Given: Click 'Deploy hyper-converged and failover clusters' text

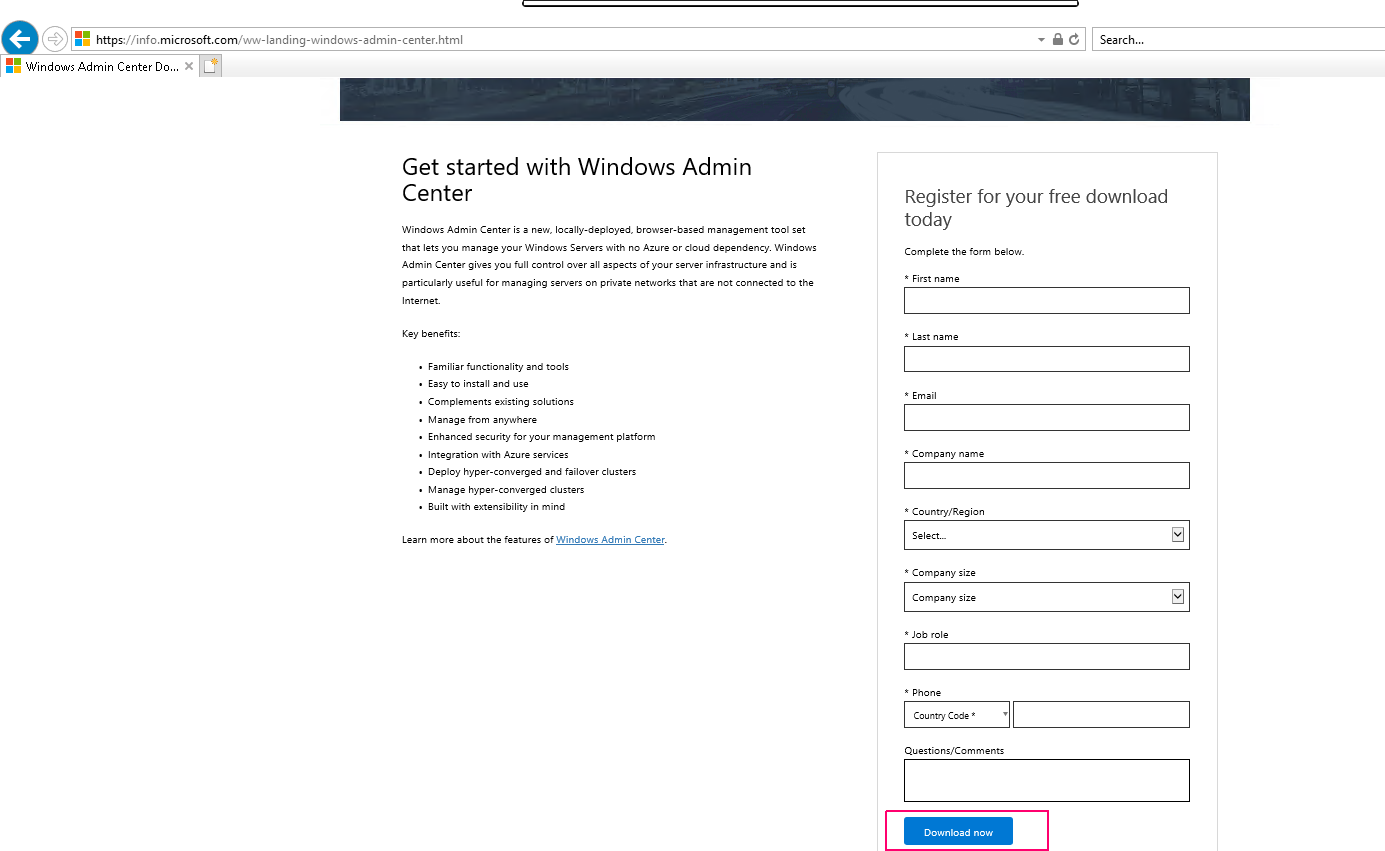Looking at the screenshot, I should [x=532, y=472].
